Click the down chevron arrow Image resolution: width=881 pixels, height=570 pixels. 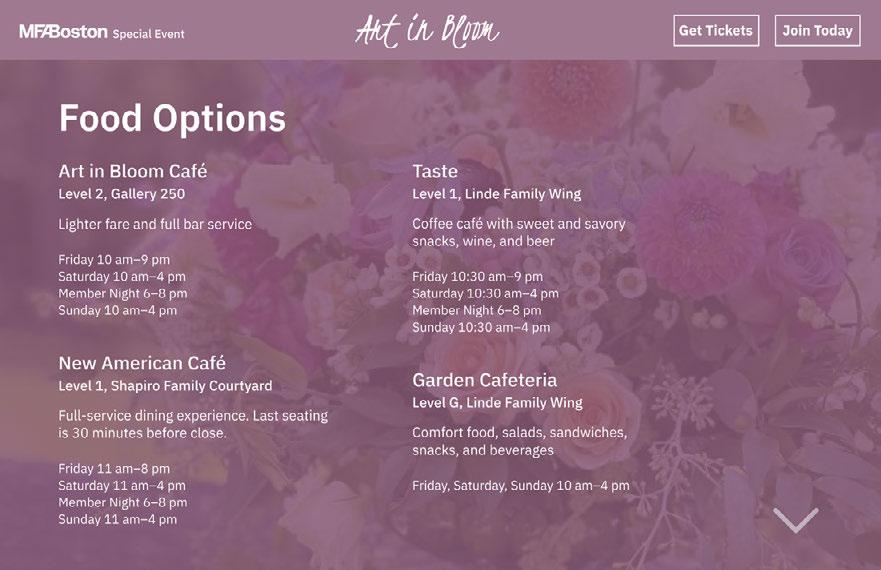pyautogui.click(x=796, y=520)
